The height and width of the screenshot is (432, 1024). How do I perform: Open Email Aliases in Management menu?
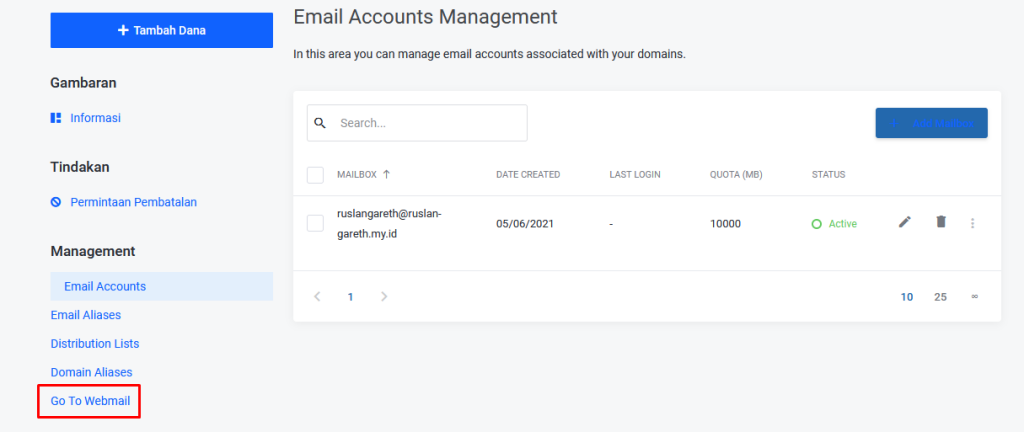tap(86, 315)
